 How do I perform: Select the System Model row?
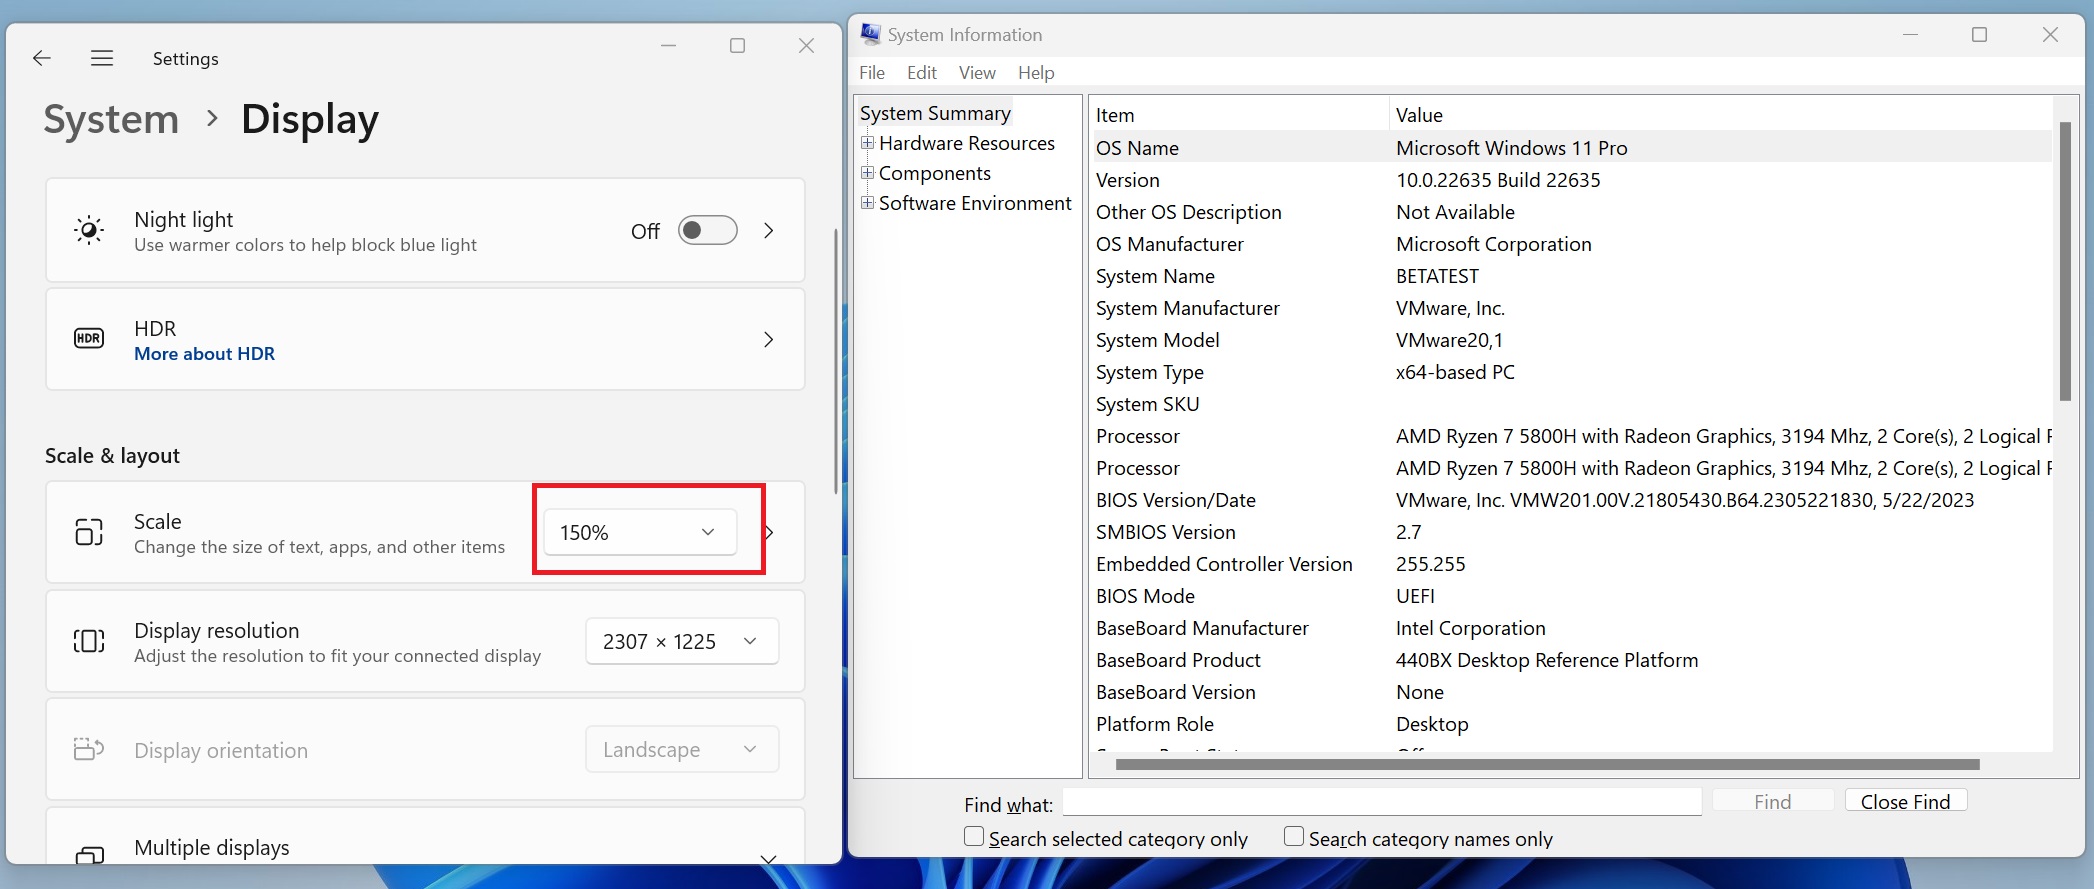pyautogui.click(x=1572, y=340)
